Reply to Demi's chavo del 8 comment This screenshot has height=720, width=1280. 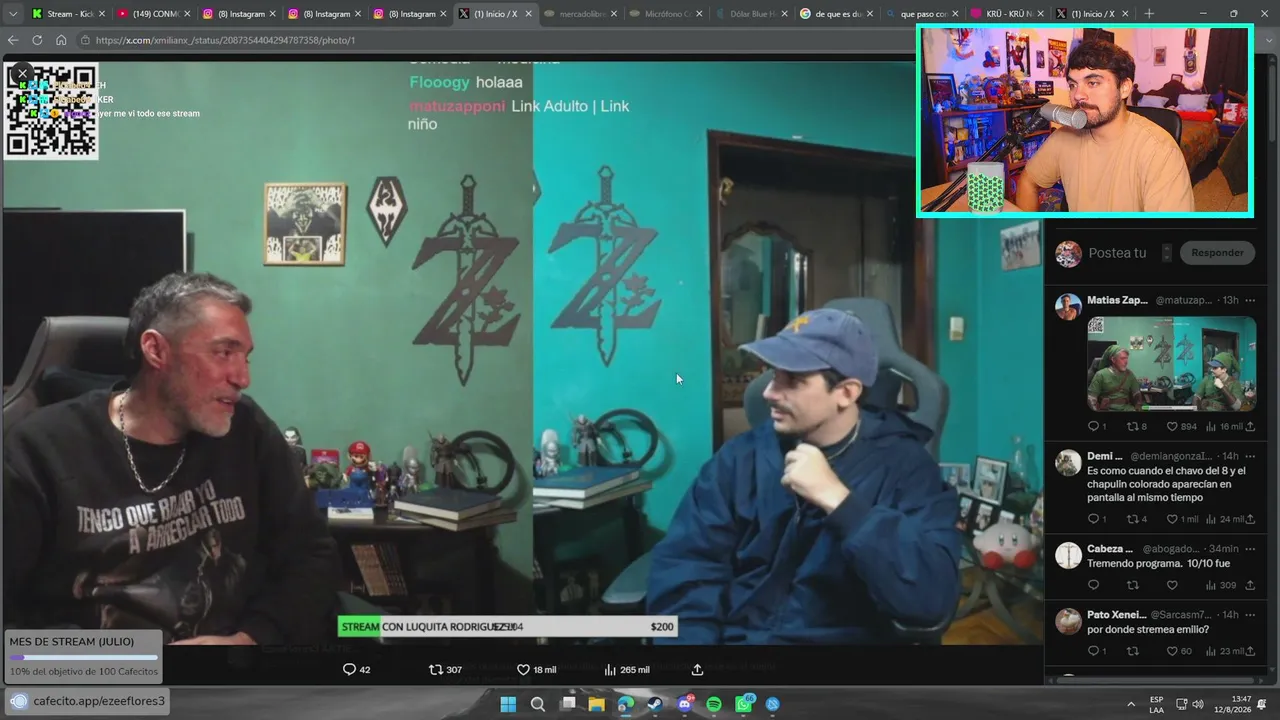pos(1097,519)
